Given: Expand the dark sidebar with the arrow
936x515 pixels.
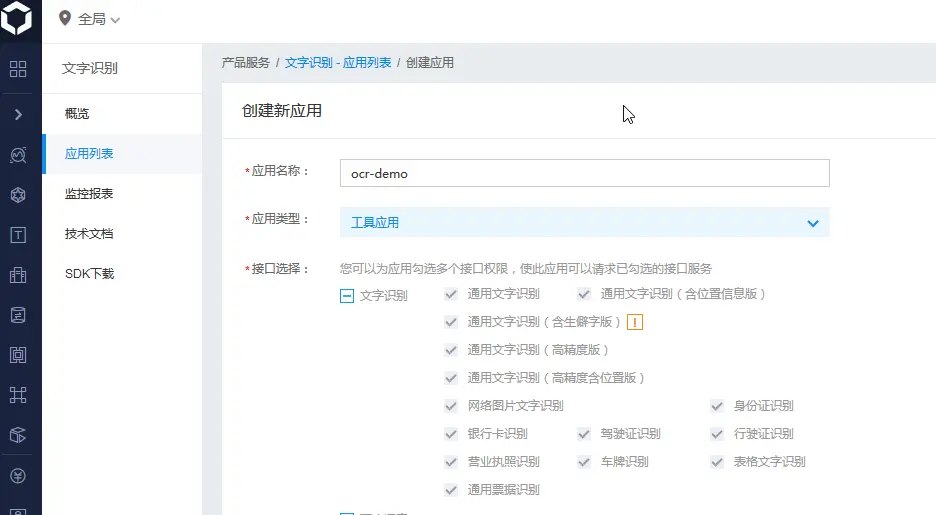Looking at the screenshot, I should pos(19,115).
